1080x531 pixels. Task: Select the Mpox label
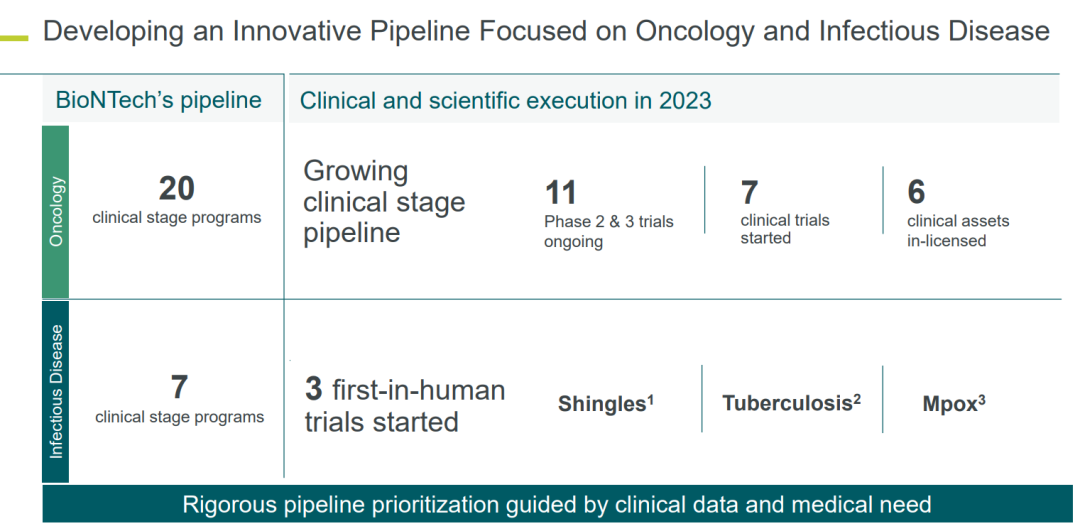click(x=953, y=404)
